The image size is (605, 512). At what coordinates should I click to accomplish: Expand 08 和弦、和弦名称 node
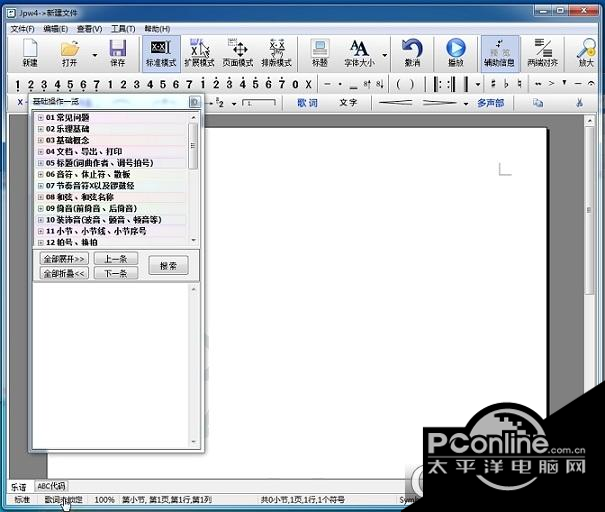point(41,197)
